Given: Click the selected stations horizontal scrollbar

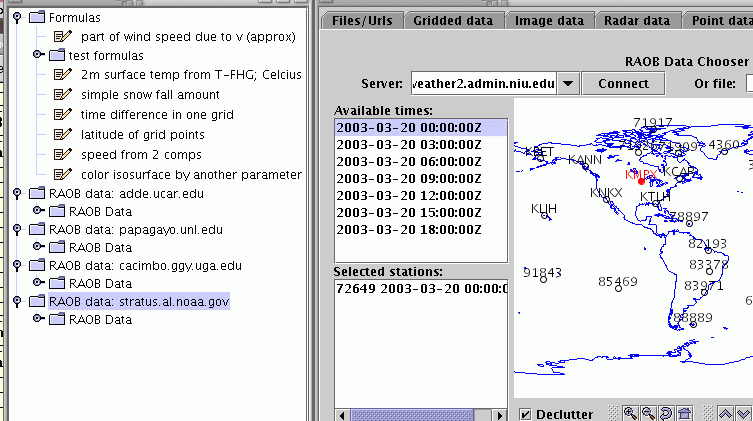Looking at the screenshot, I should [420, 414].
